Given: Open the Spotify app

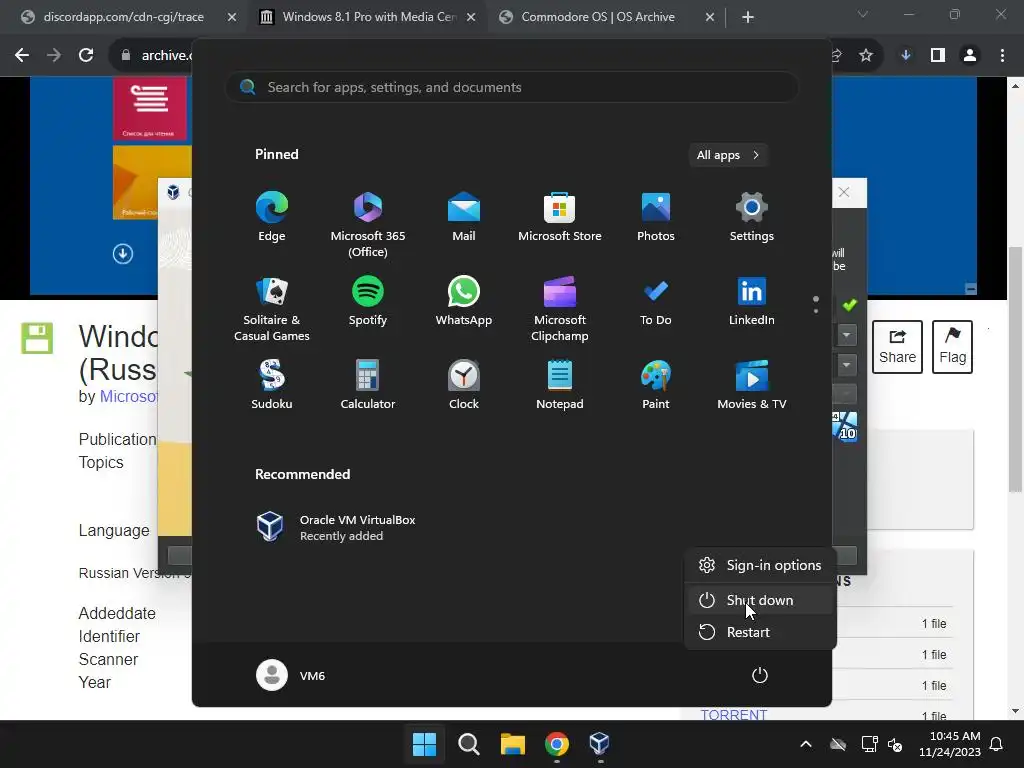Looking at the screenshot, I should 368,300.
